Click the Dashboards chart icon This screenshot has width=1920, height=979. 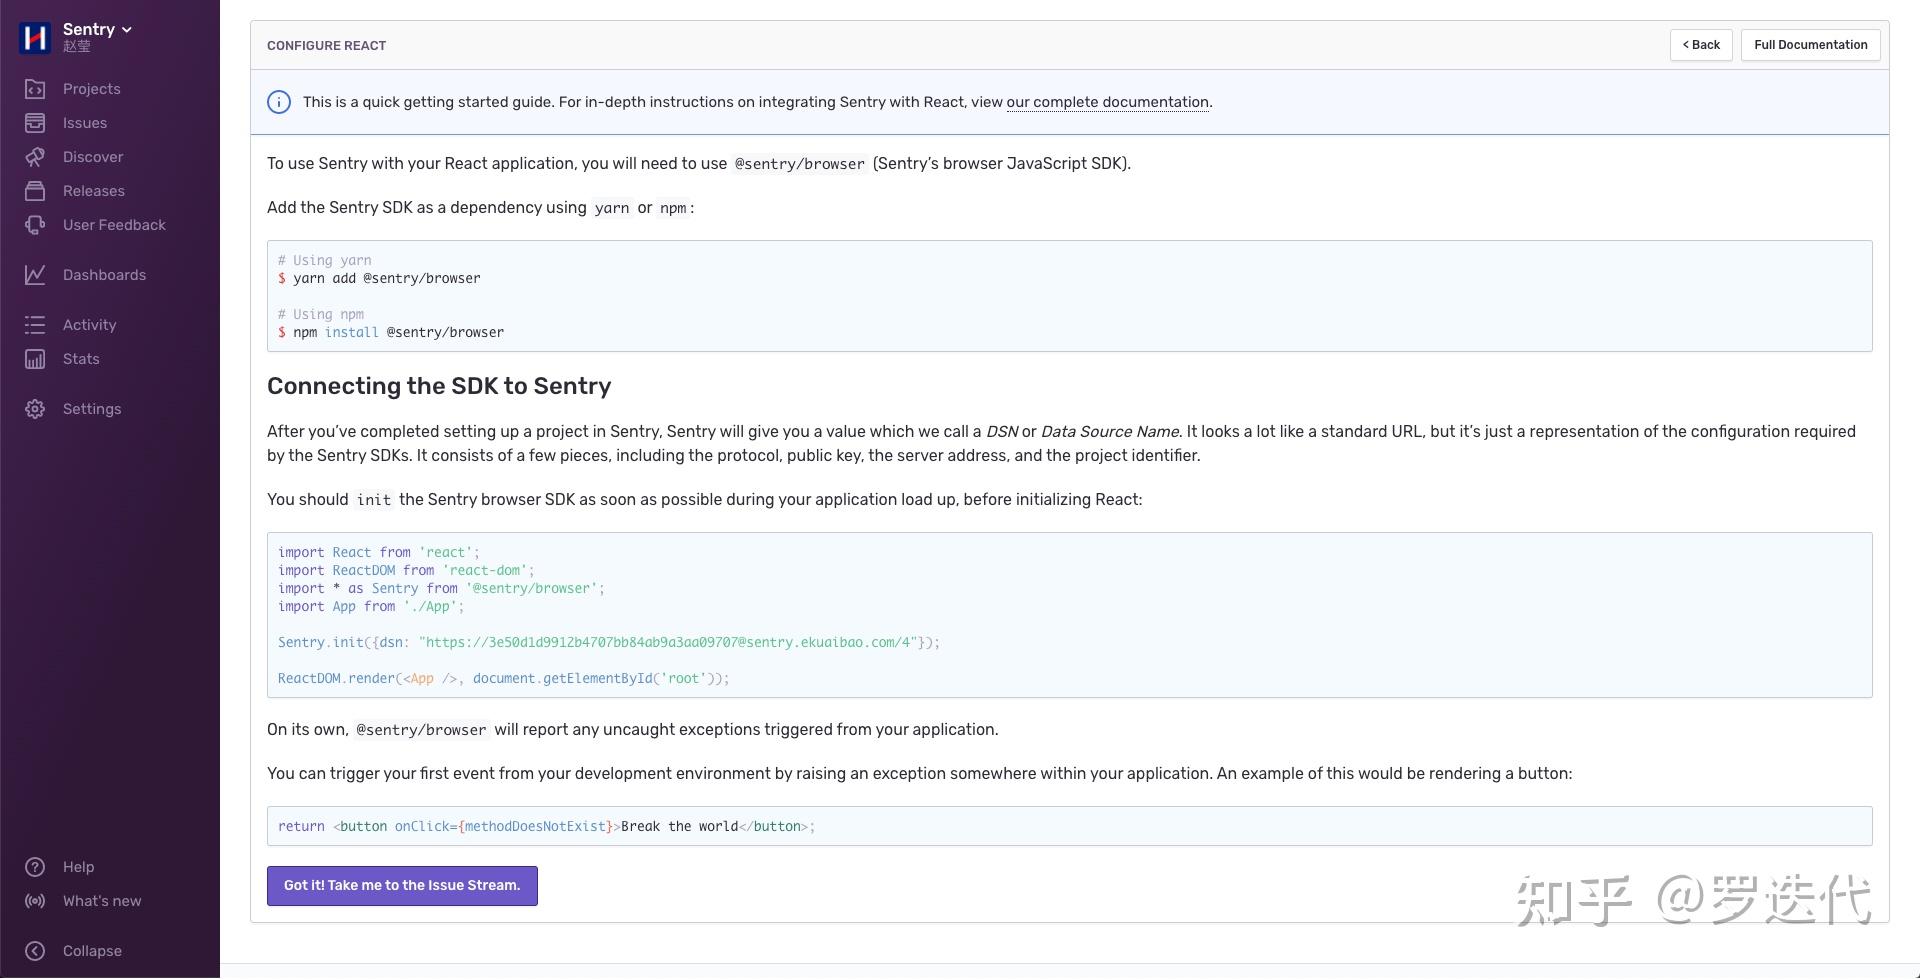click(35, 275)
